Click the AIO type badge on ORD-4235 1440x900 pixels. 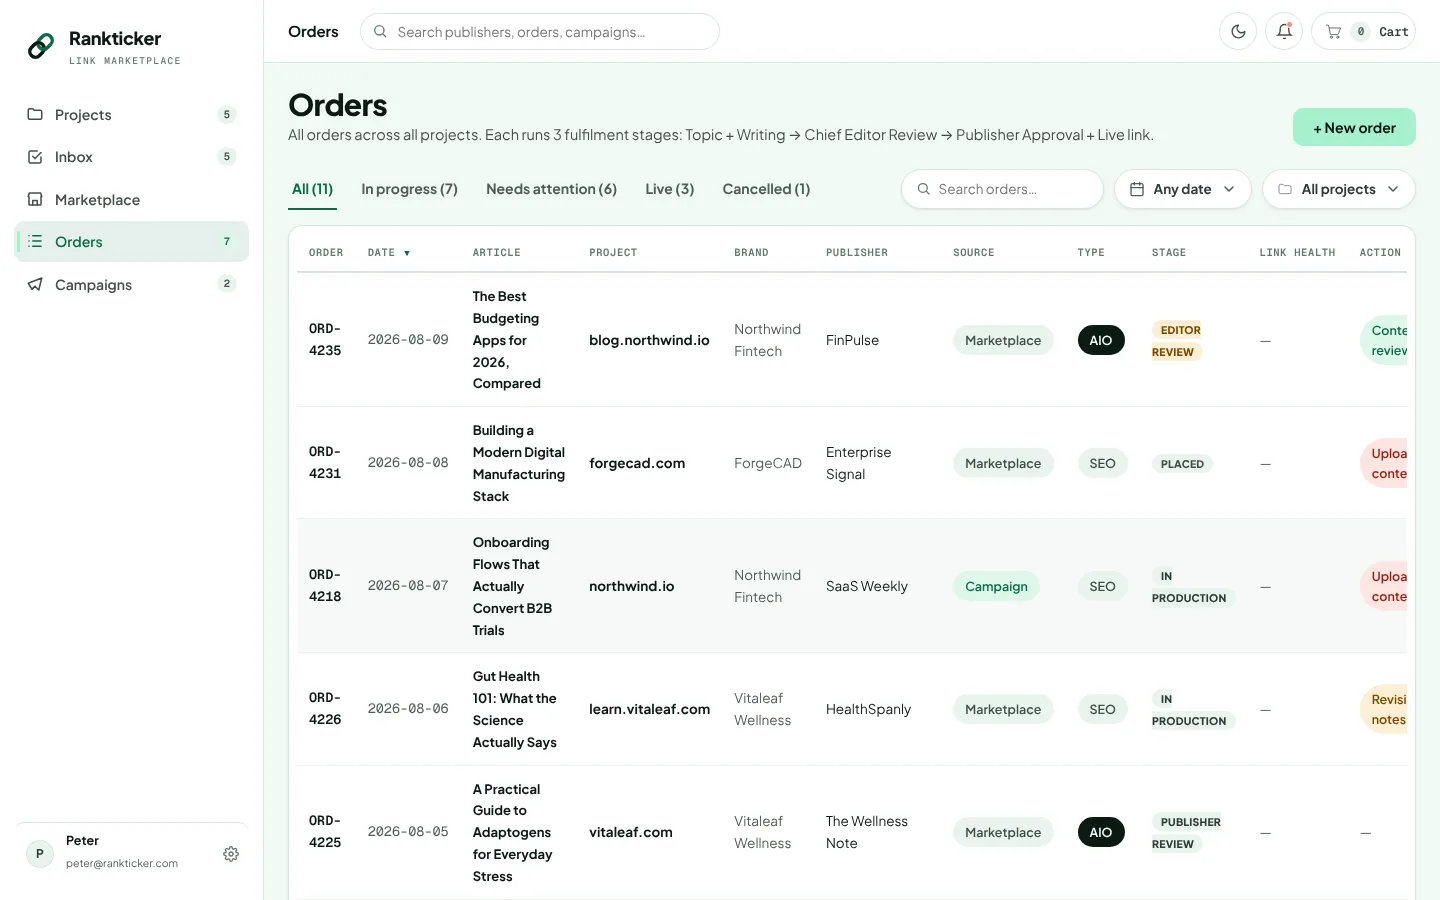(x=1101, y=340)
